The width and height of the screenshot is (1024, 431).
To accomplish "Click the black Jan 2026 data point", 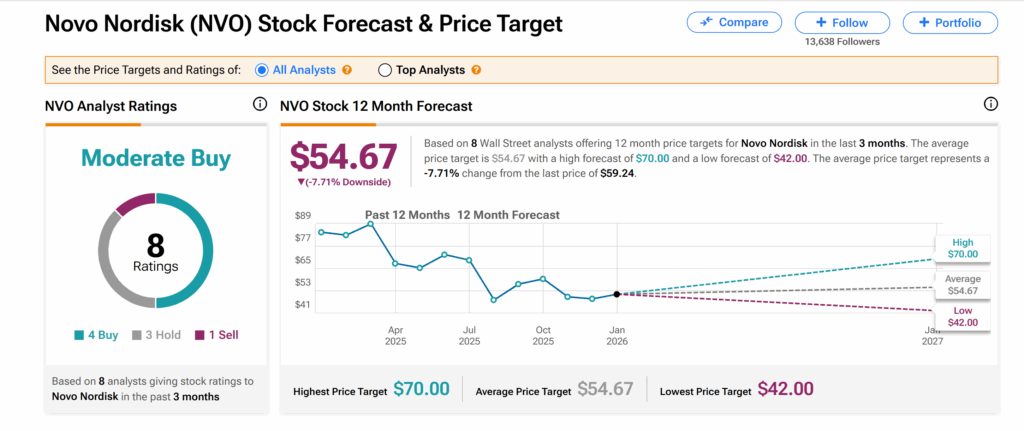I will [x=617, y=294].
